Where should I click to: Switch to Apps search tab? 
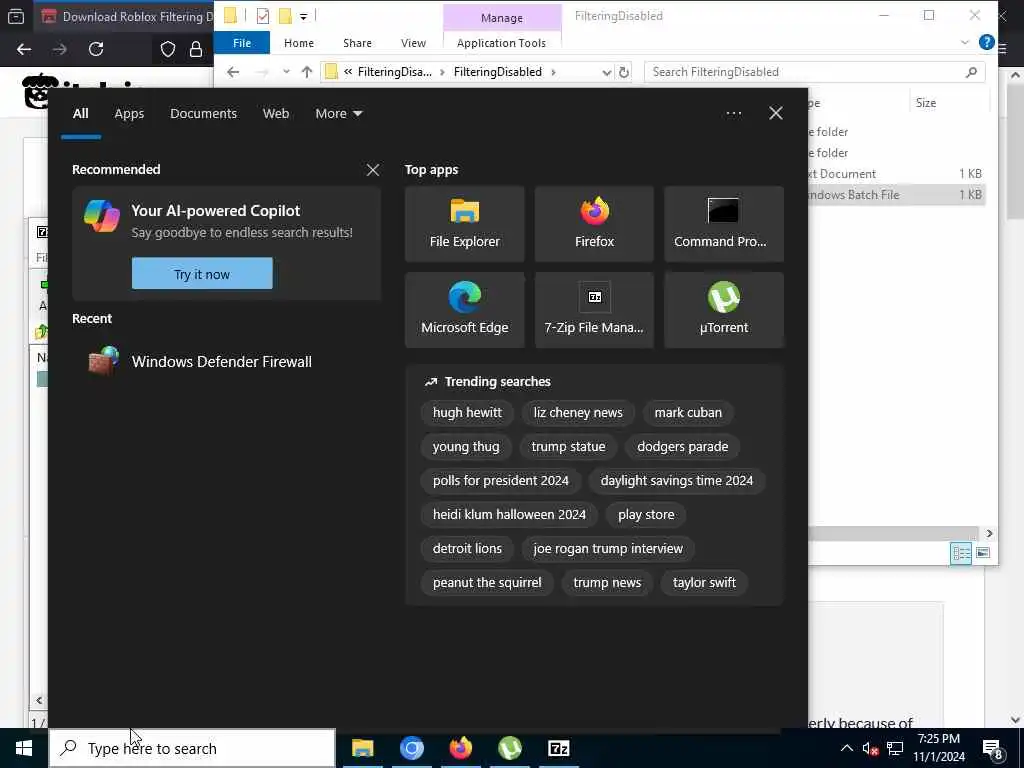(x=129, y=114)
